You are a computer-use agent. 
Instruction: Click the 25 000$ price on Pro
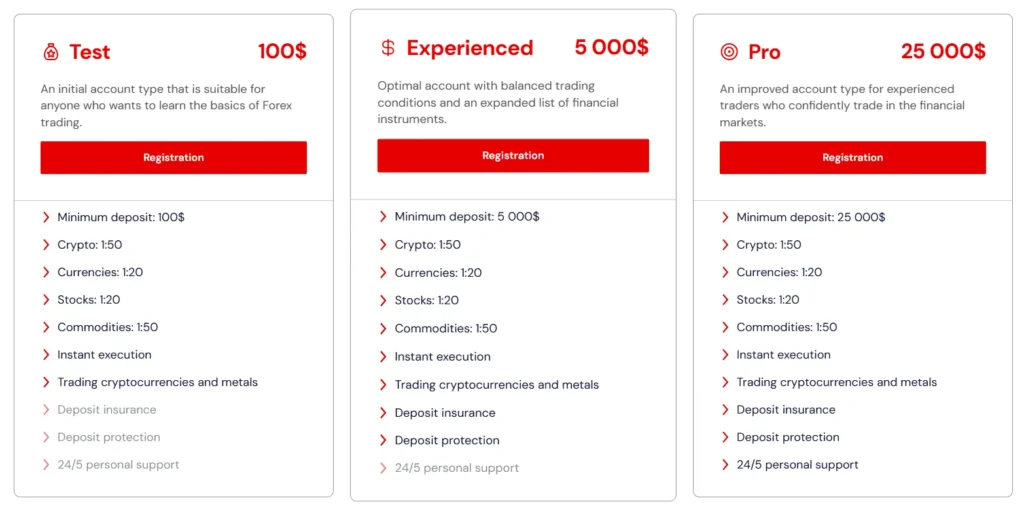(x=942, y=51)
